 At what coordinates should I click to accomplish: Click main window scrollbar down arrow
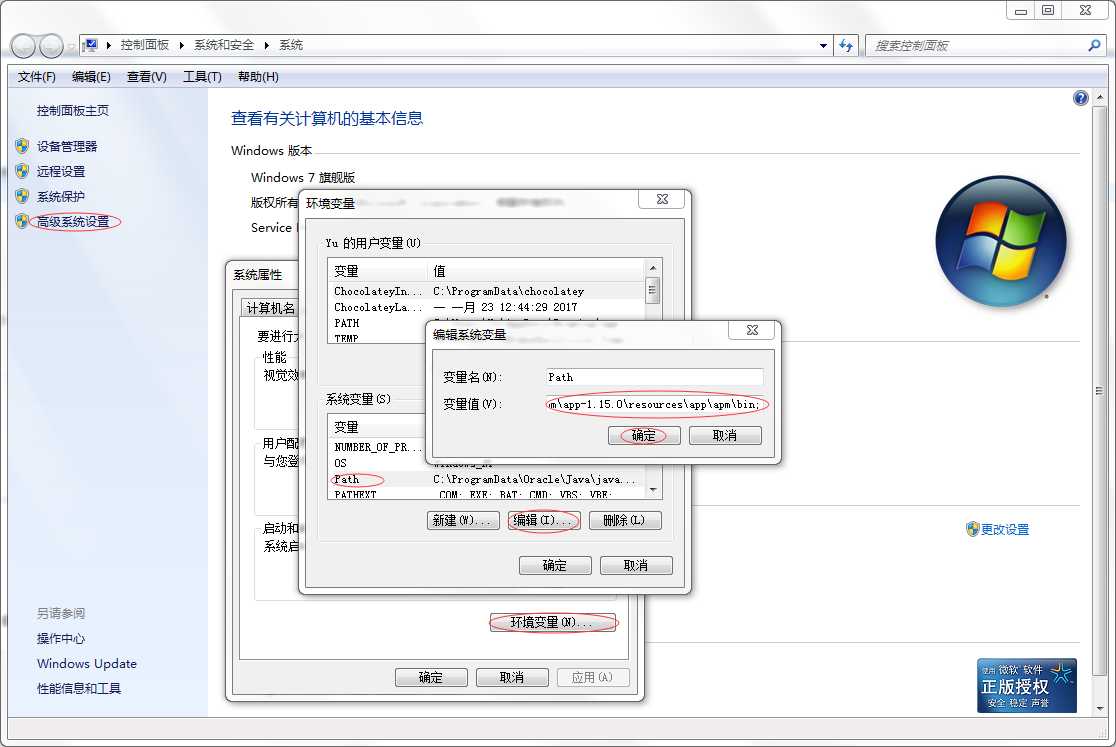(1100, 709)
